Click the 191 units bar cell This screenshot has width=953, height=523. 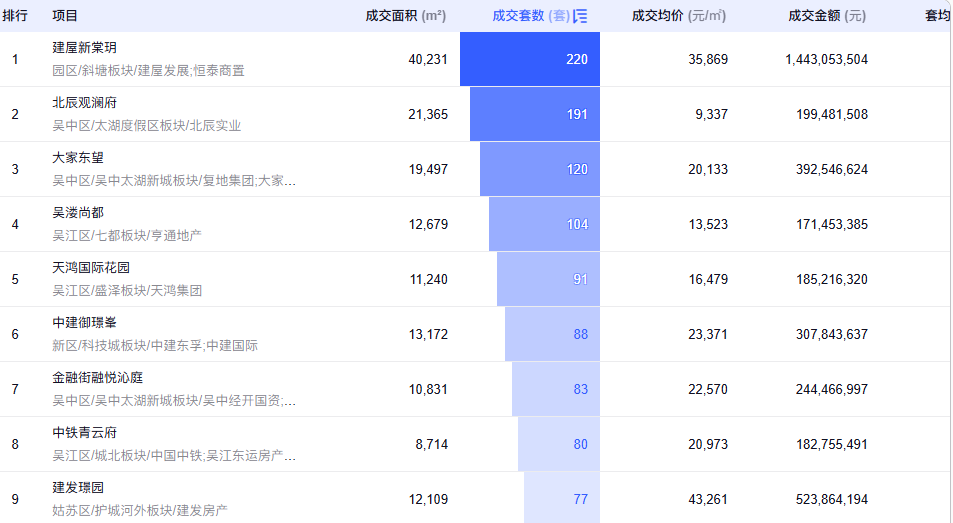tap(535, 114)
